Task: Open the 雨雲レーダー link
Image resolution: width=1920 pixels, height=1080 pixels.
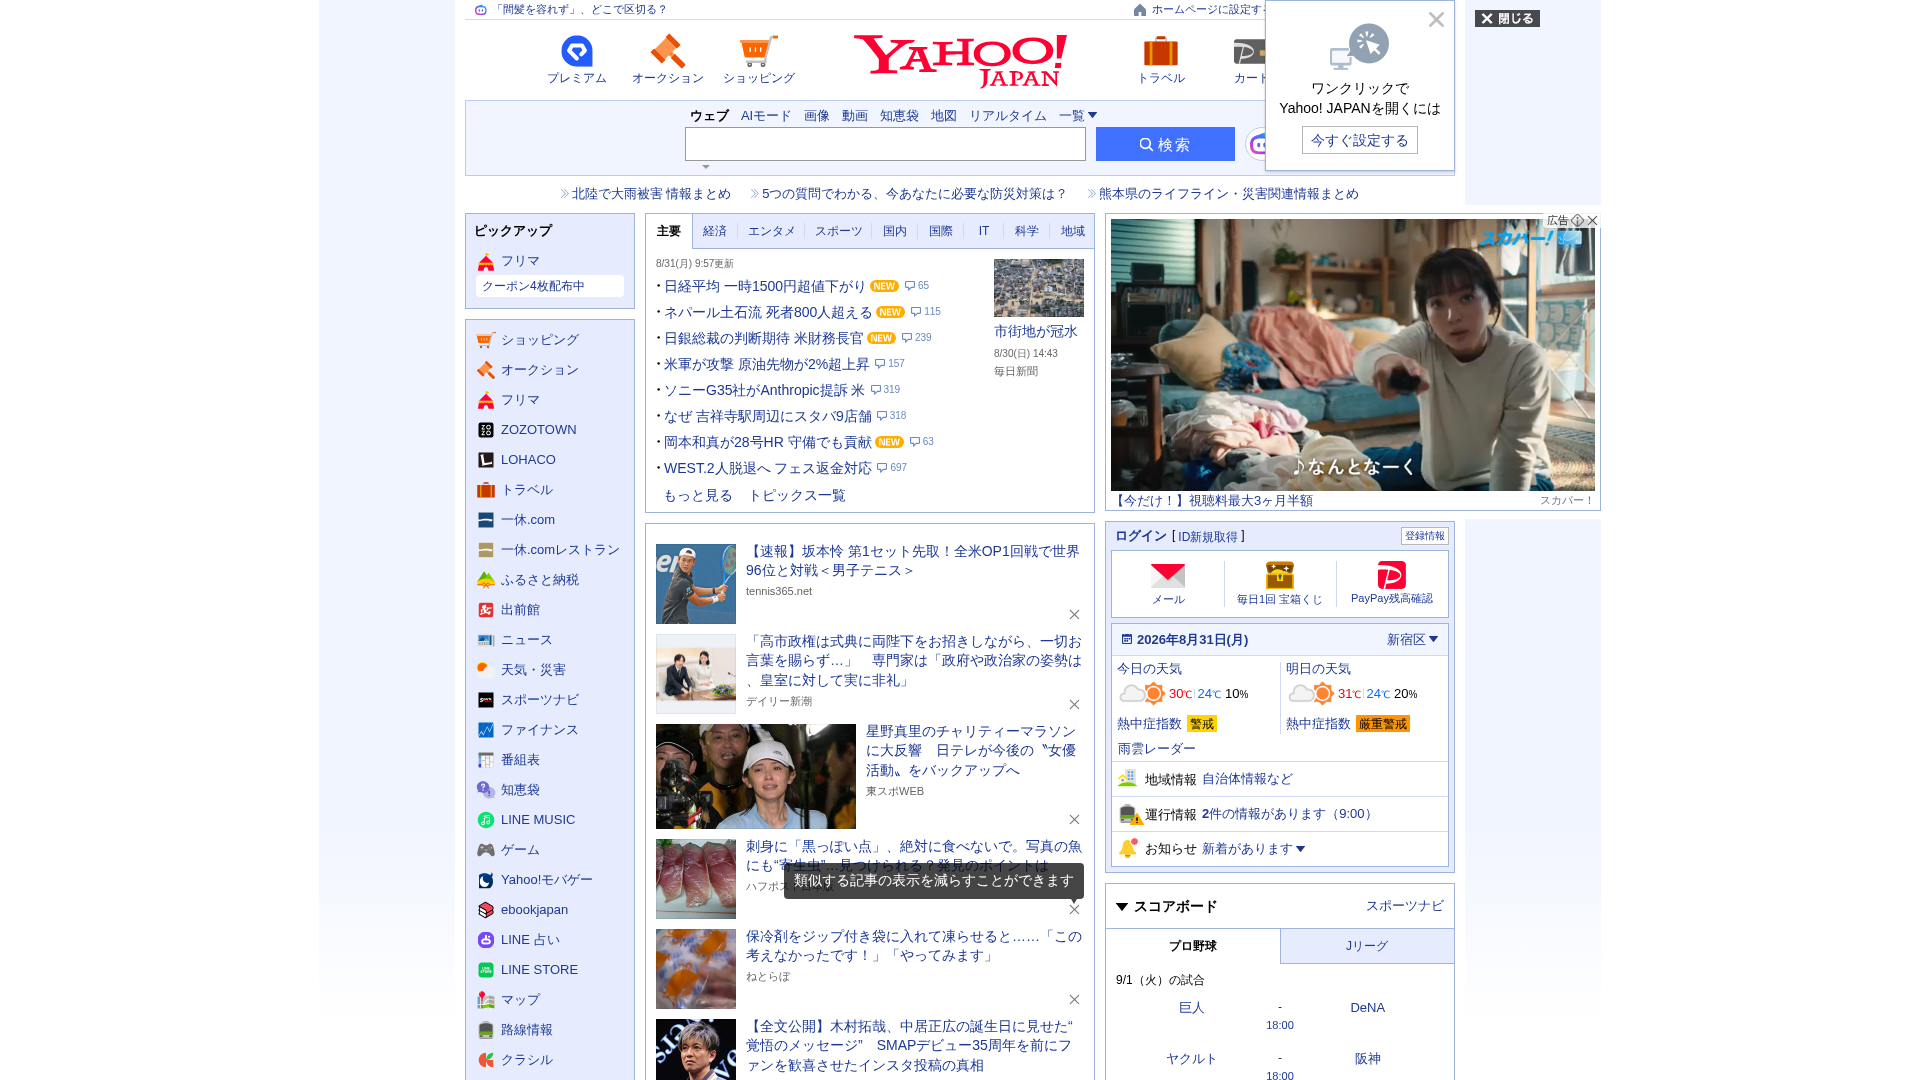Action: pyautogui.click(x=1156, y=749)
